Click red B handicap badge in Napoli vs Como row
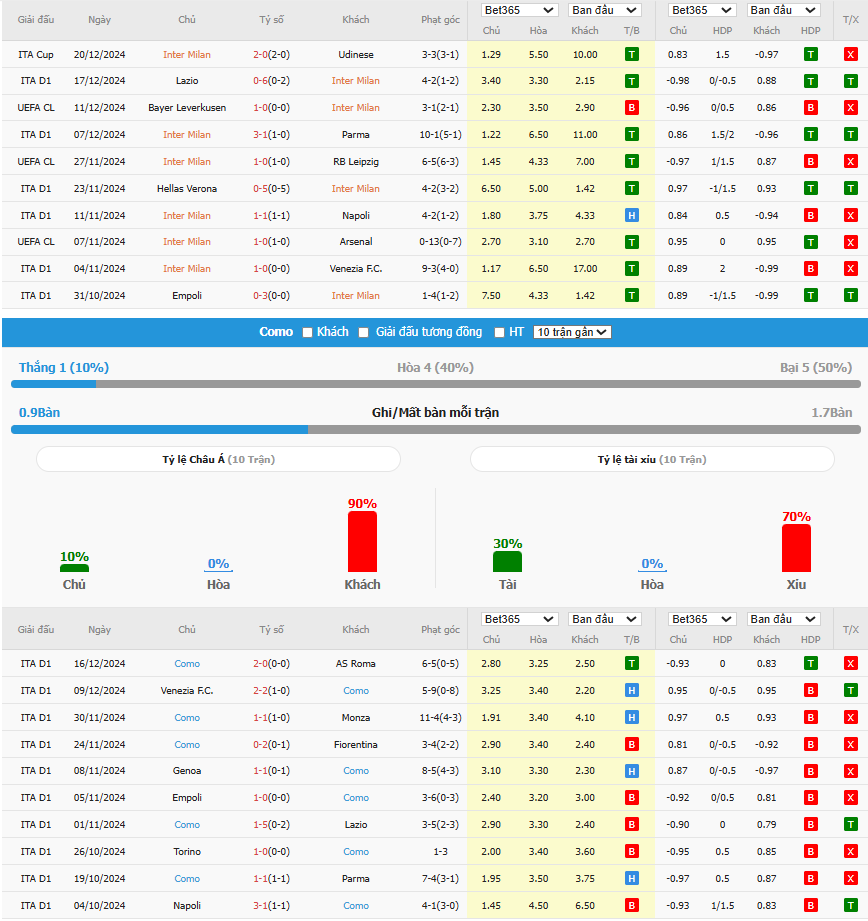Viewport: 868px width, 921px height. click(810, 906)
